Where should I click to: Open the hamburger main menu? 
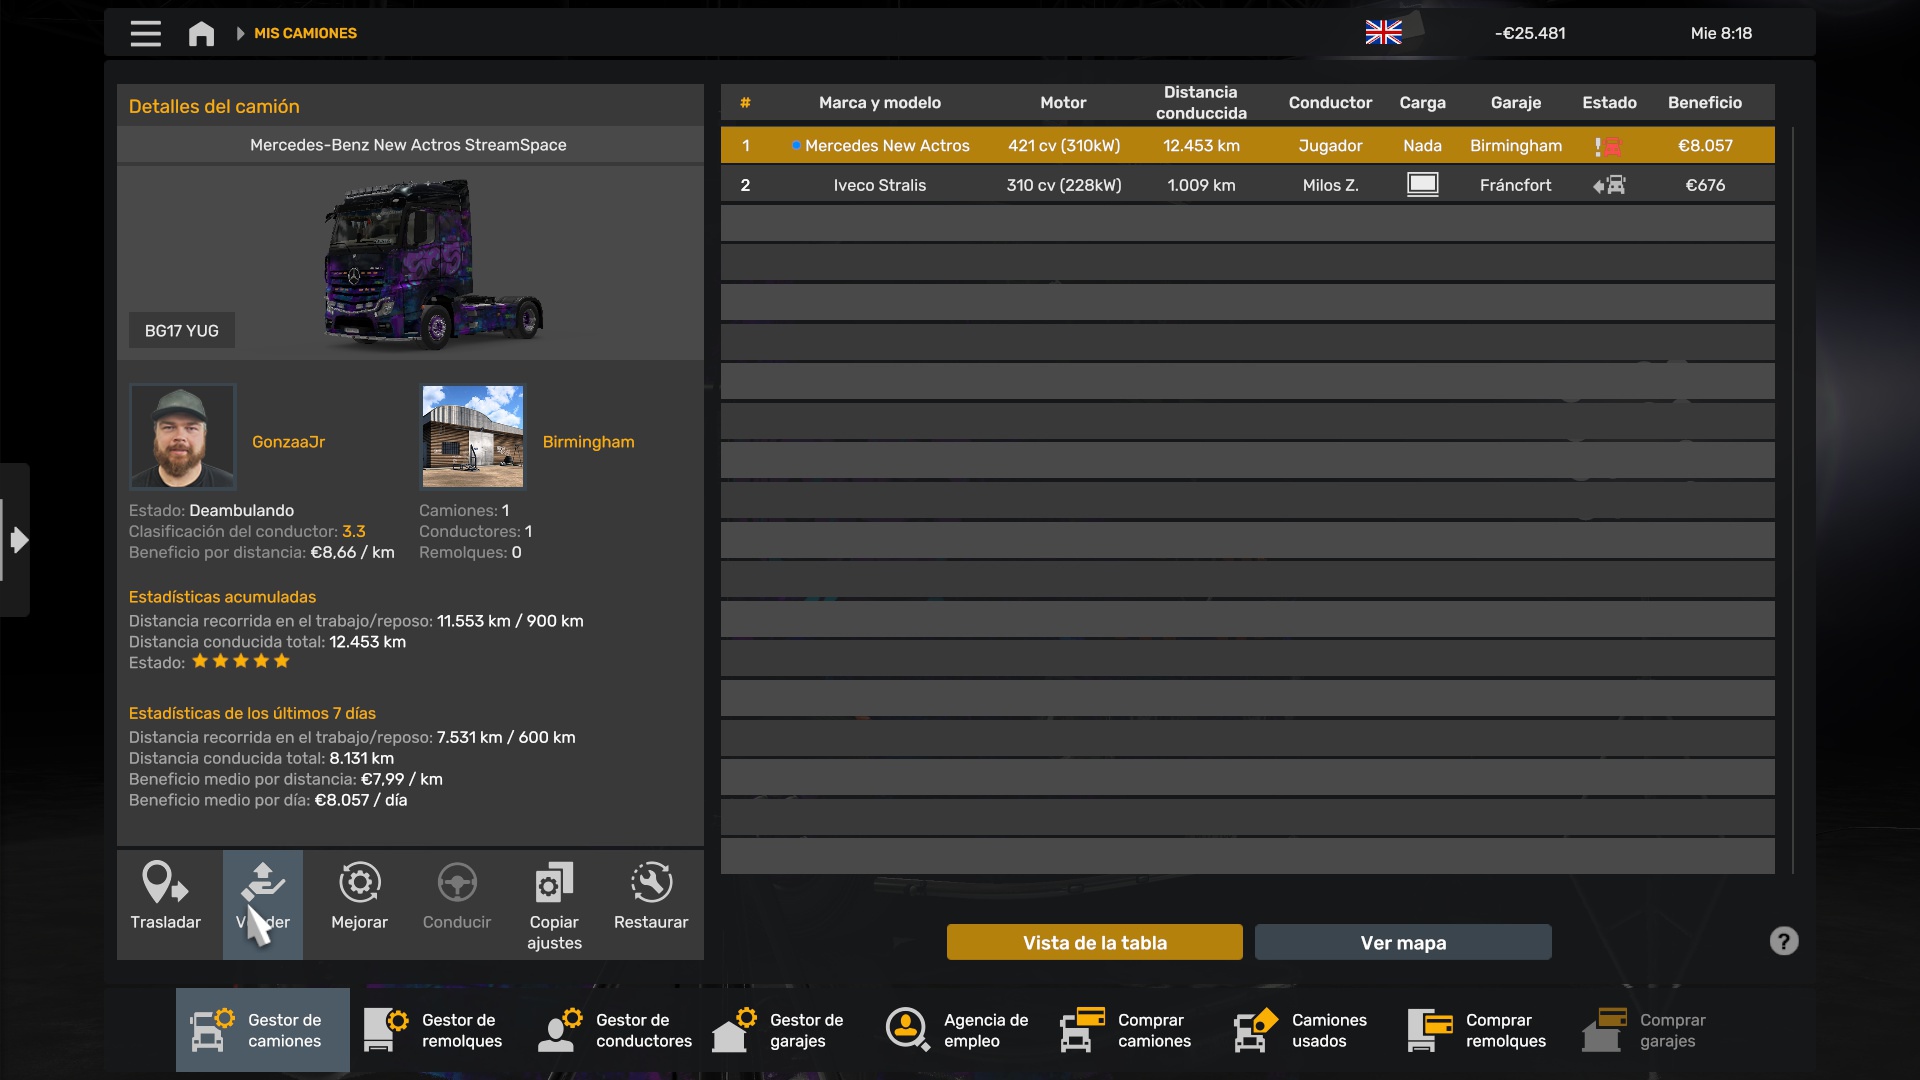tap(145, 33)
